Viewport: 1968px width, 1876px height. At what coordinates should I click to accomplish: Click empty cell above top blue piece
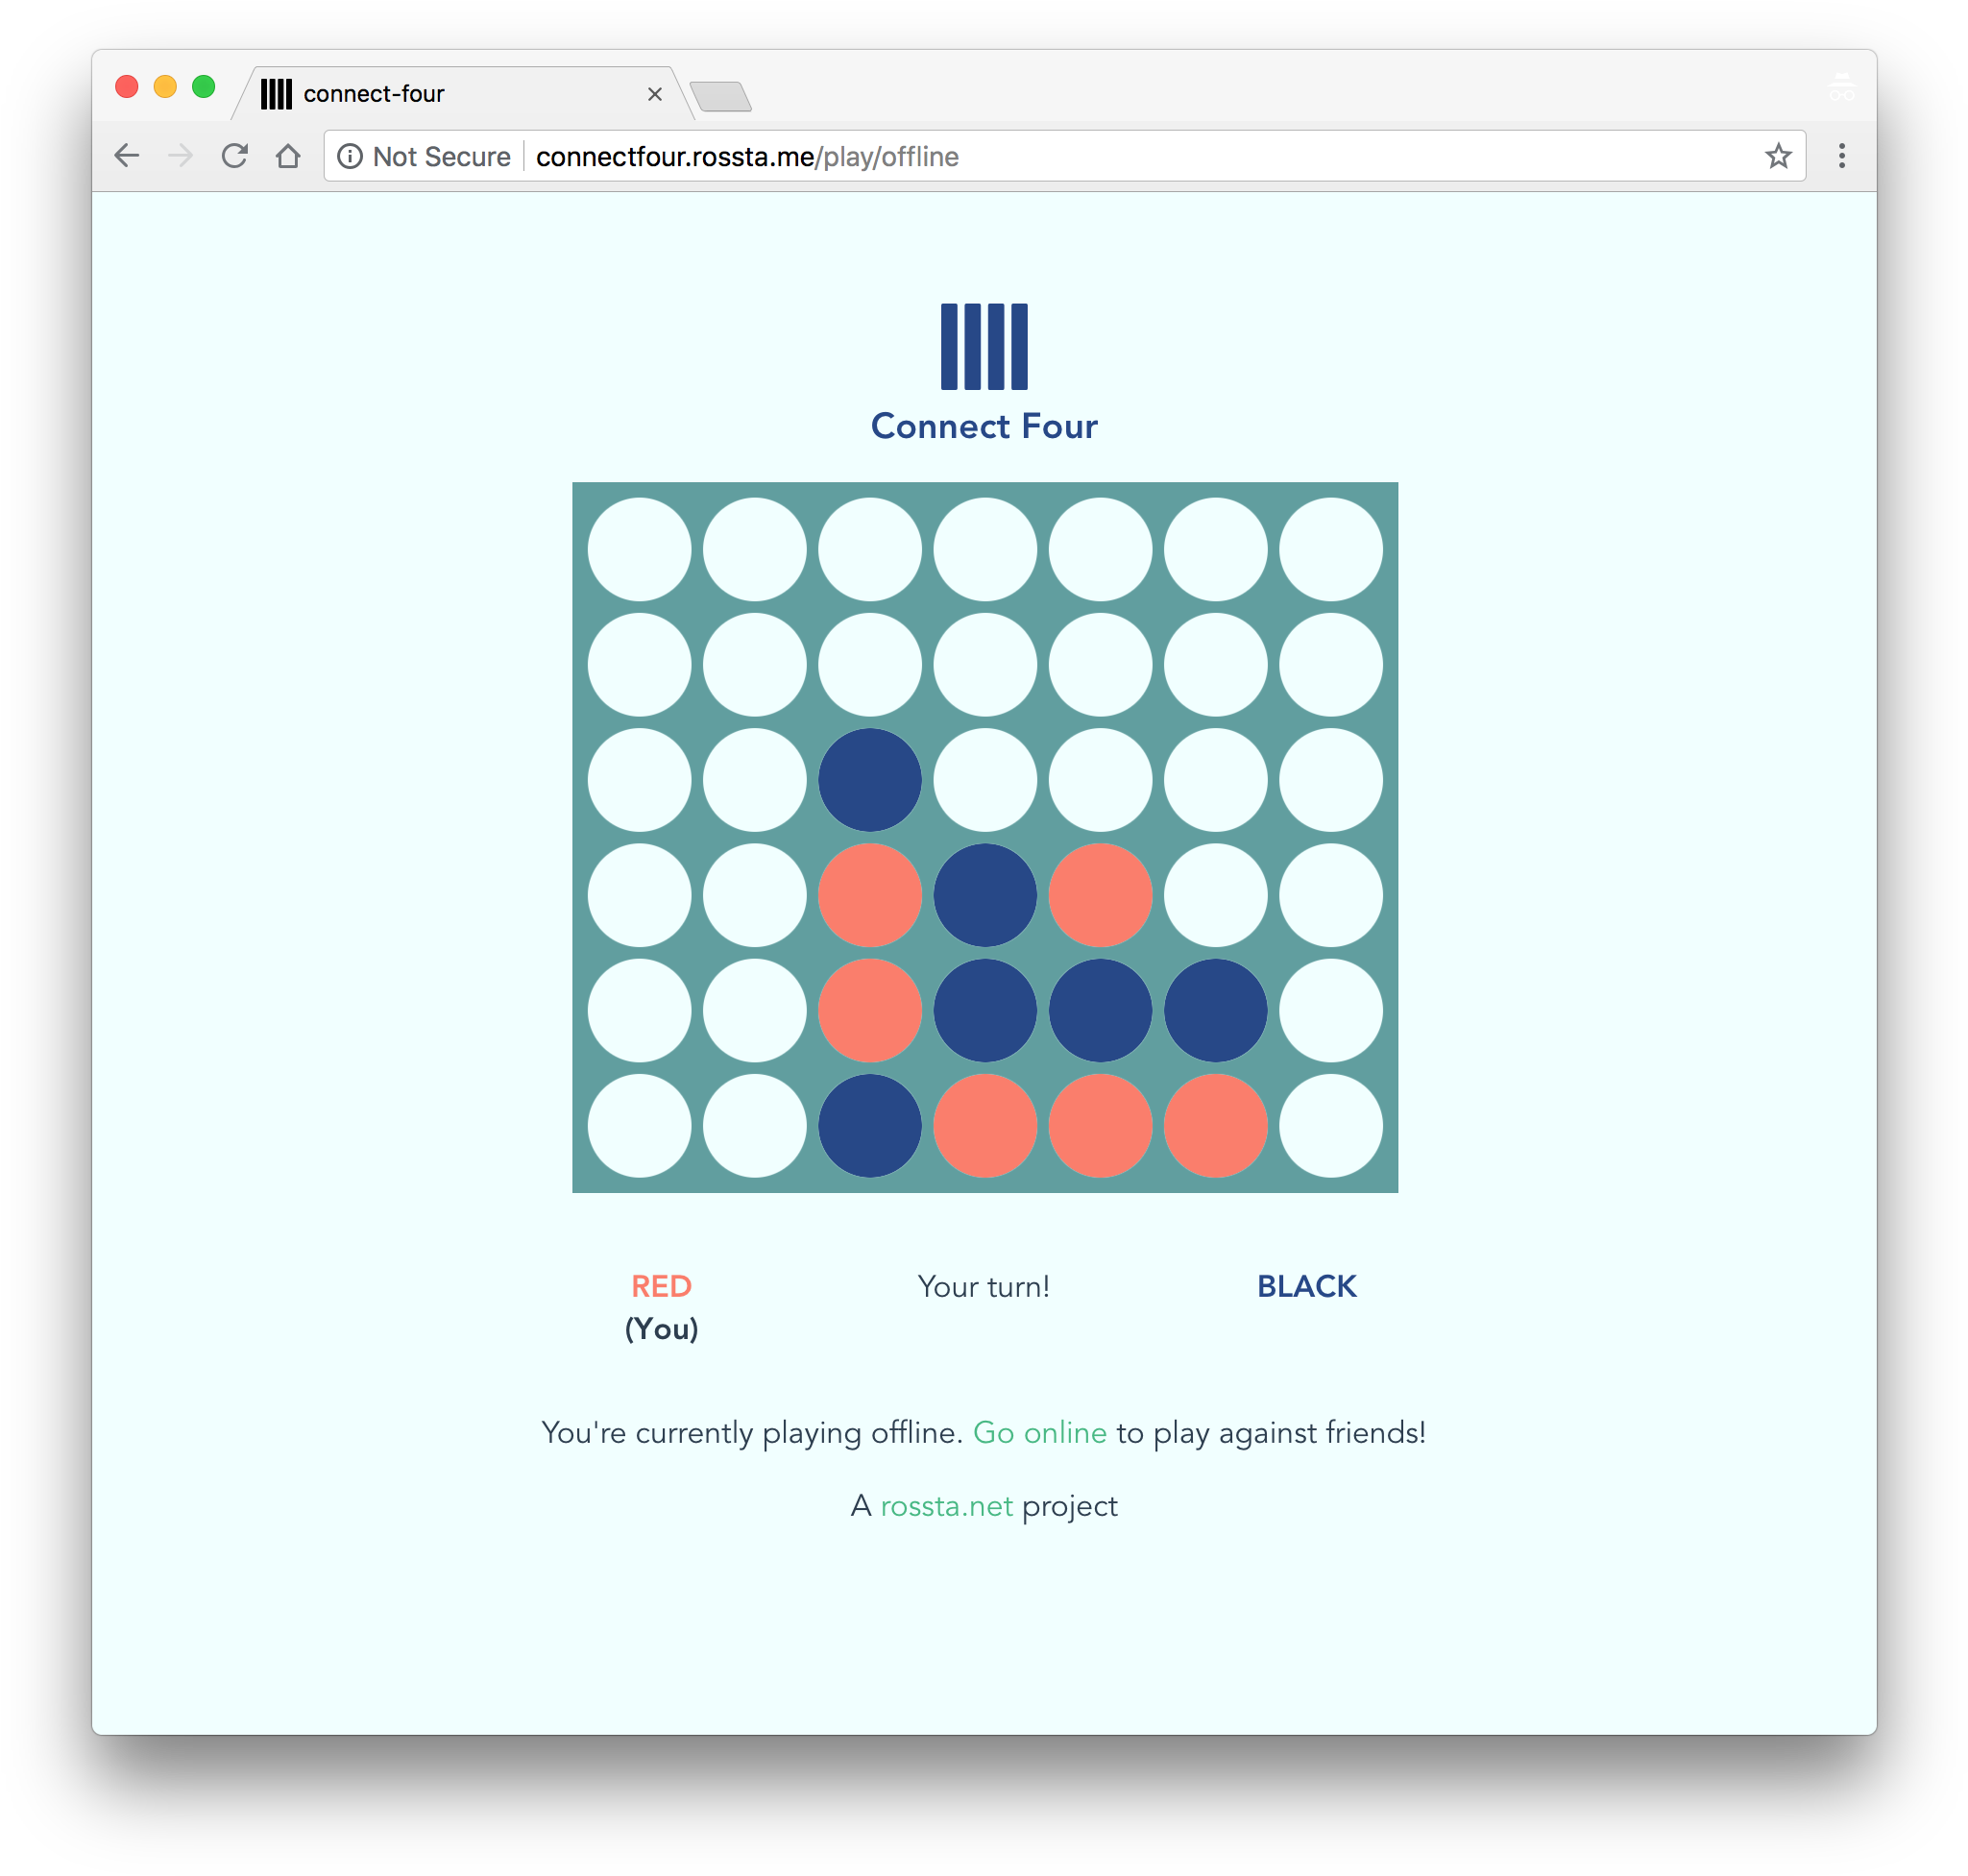pyautogui.click(x=870, y=664)
